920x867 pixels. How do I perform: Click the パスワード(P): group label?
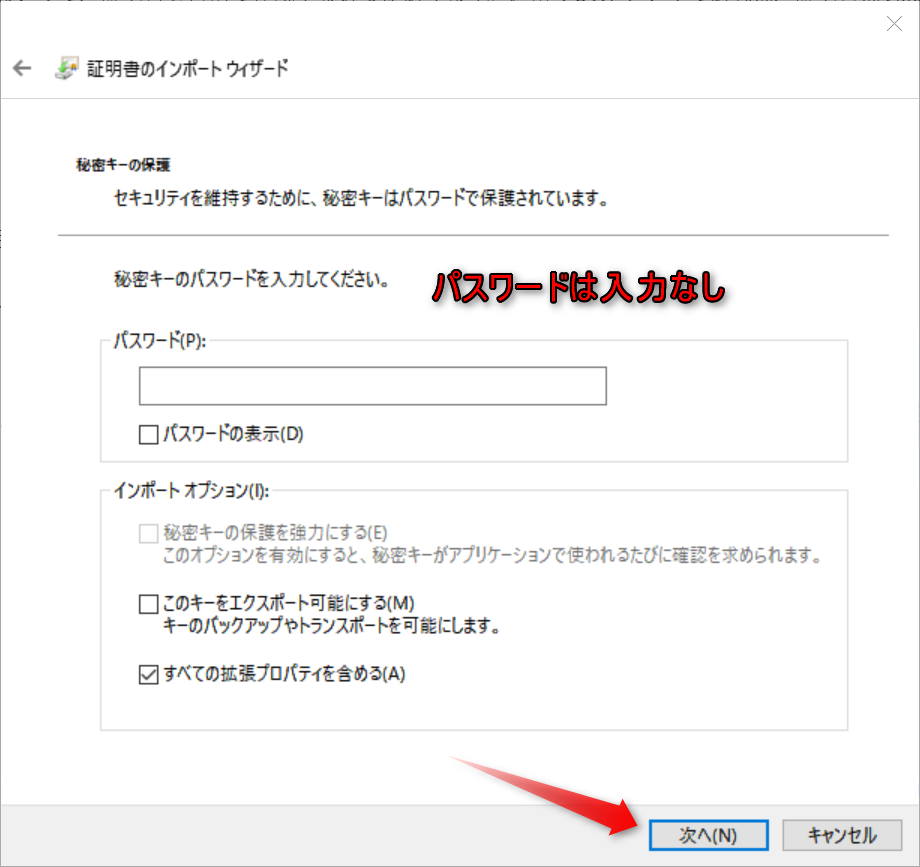[160, 340]
